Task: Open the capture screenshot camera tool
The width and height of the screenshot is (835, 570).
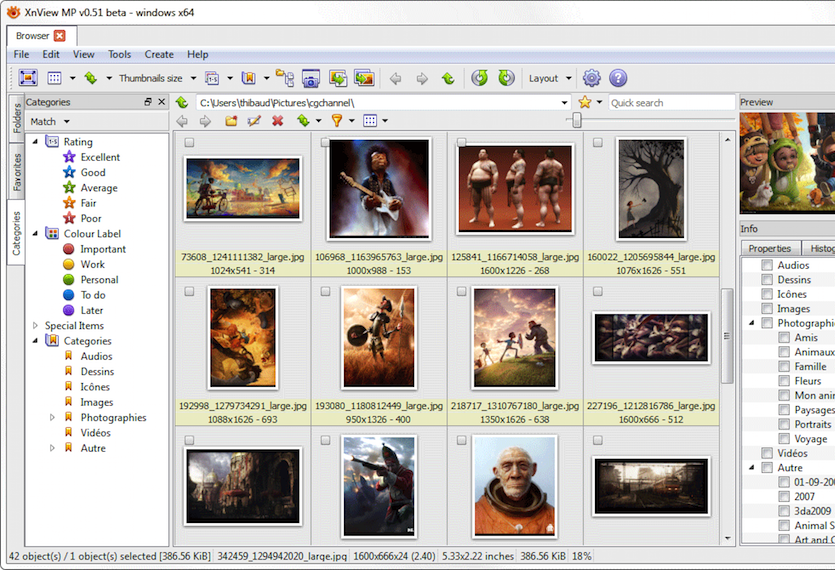Action: tap(310, 78)
